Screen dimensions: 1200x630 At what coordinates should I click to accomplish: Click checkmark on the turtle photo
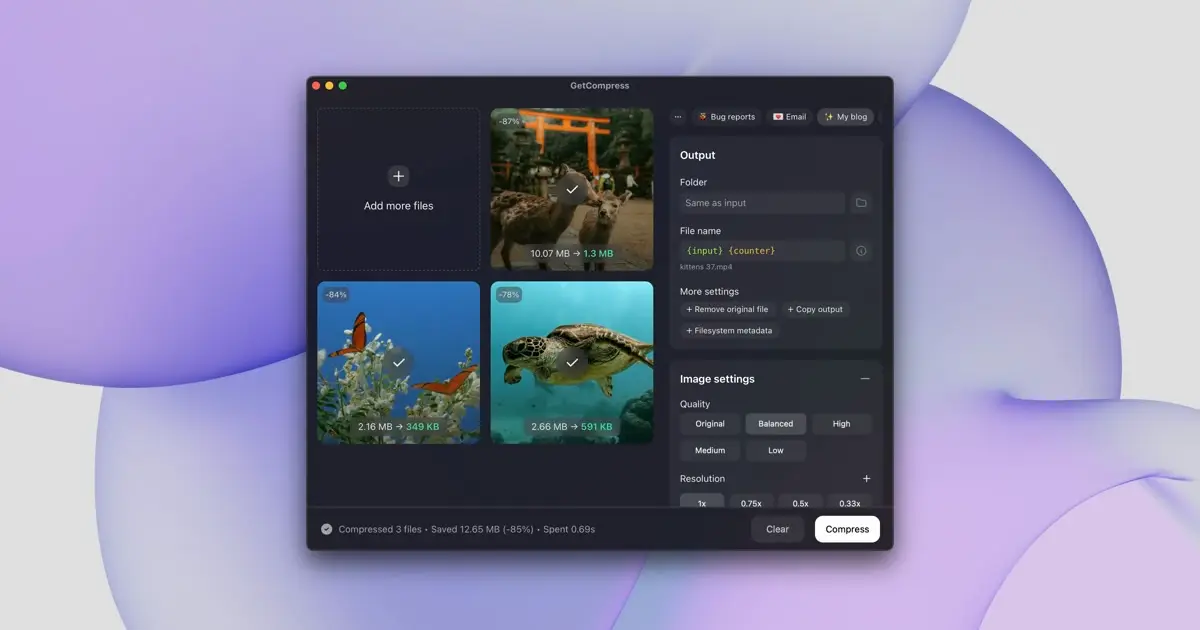572,362
